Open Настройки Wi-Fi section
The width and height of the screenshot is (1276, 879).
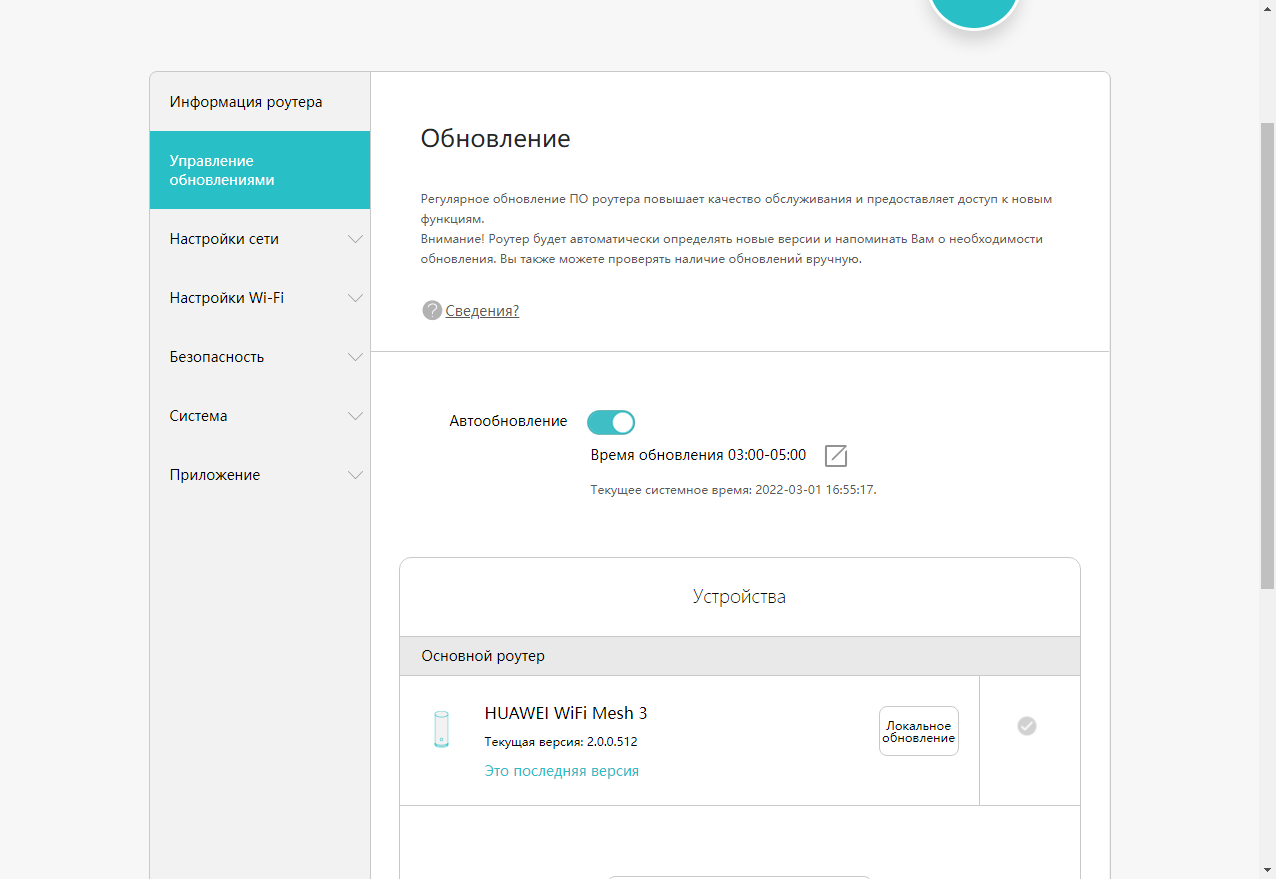click(260, 298)
